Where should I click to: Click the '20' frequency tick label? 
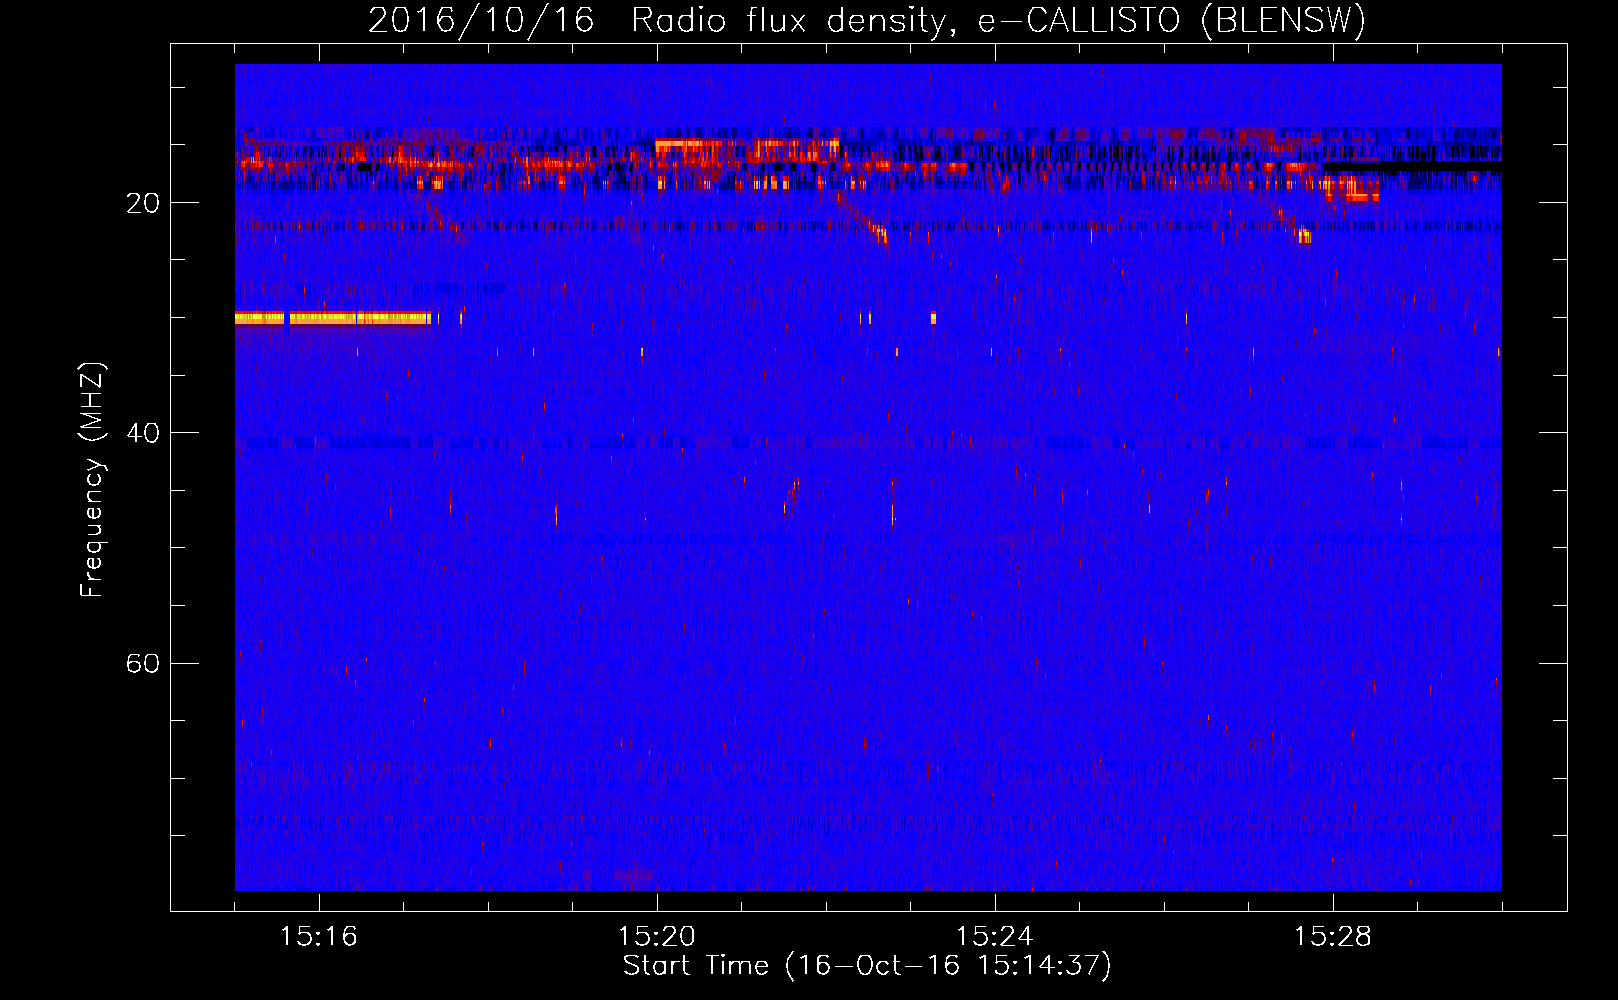click(x=143, y=203)
